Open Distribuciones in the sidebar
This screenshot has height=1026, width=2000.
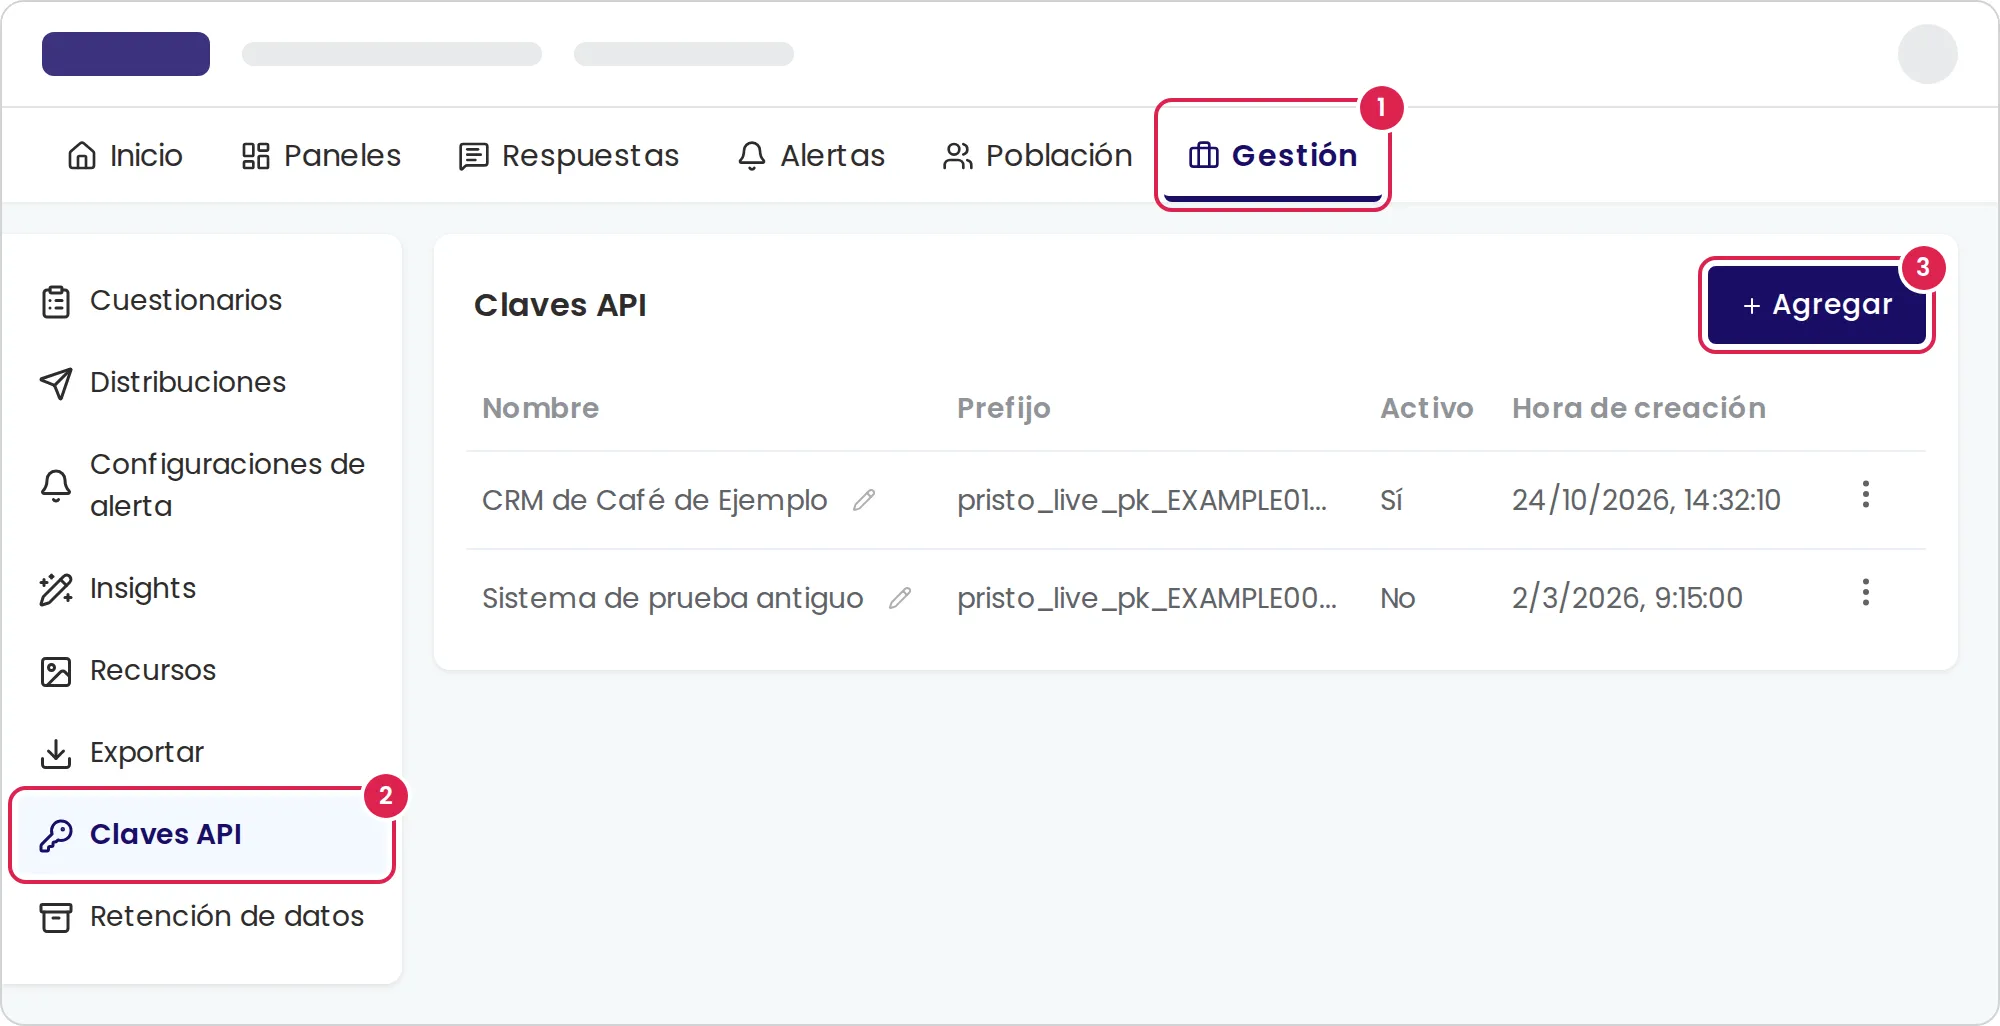[x=202, y=382]
